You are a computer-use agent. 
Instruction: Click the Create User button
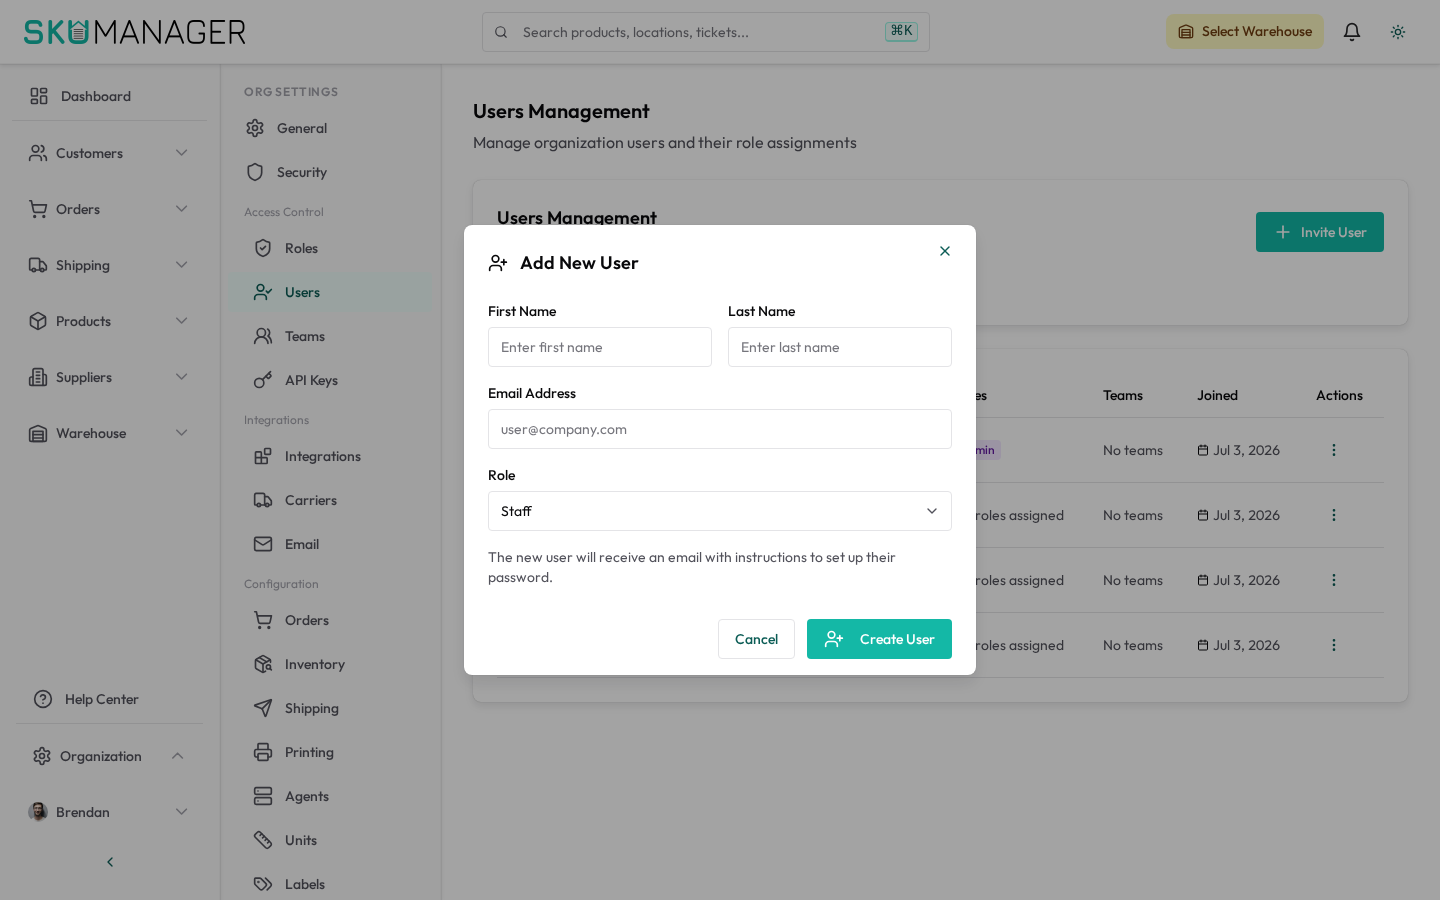click(879, 639)
